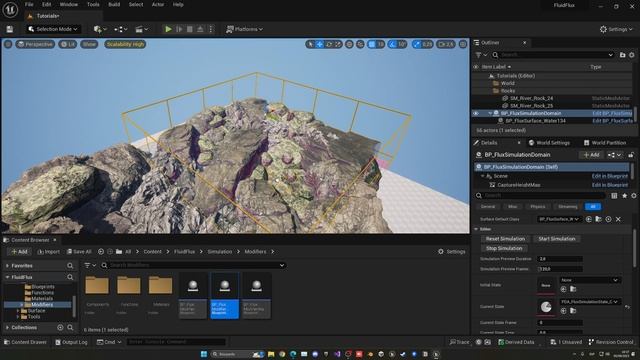Select the Physics filter in Details

[538, 207]
